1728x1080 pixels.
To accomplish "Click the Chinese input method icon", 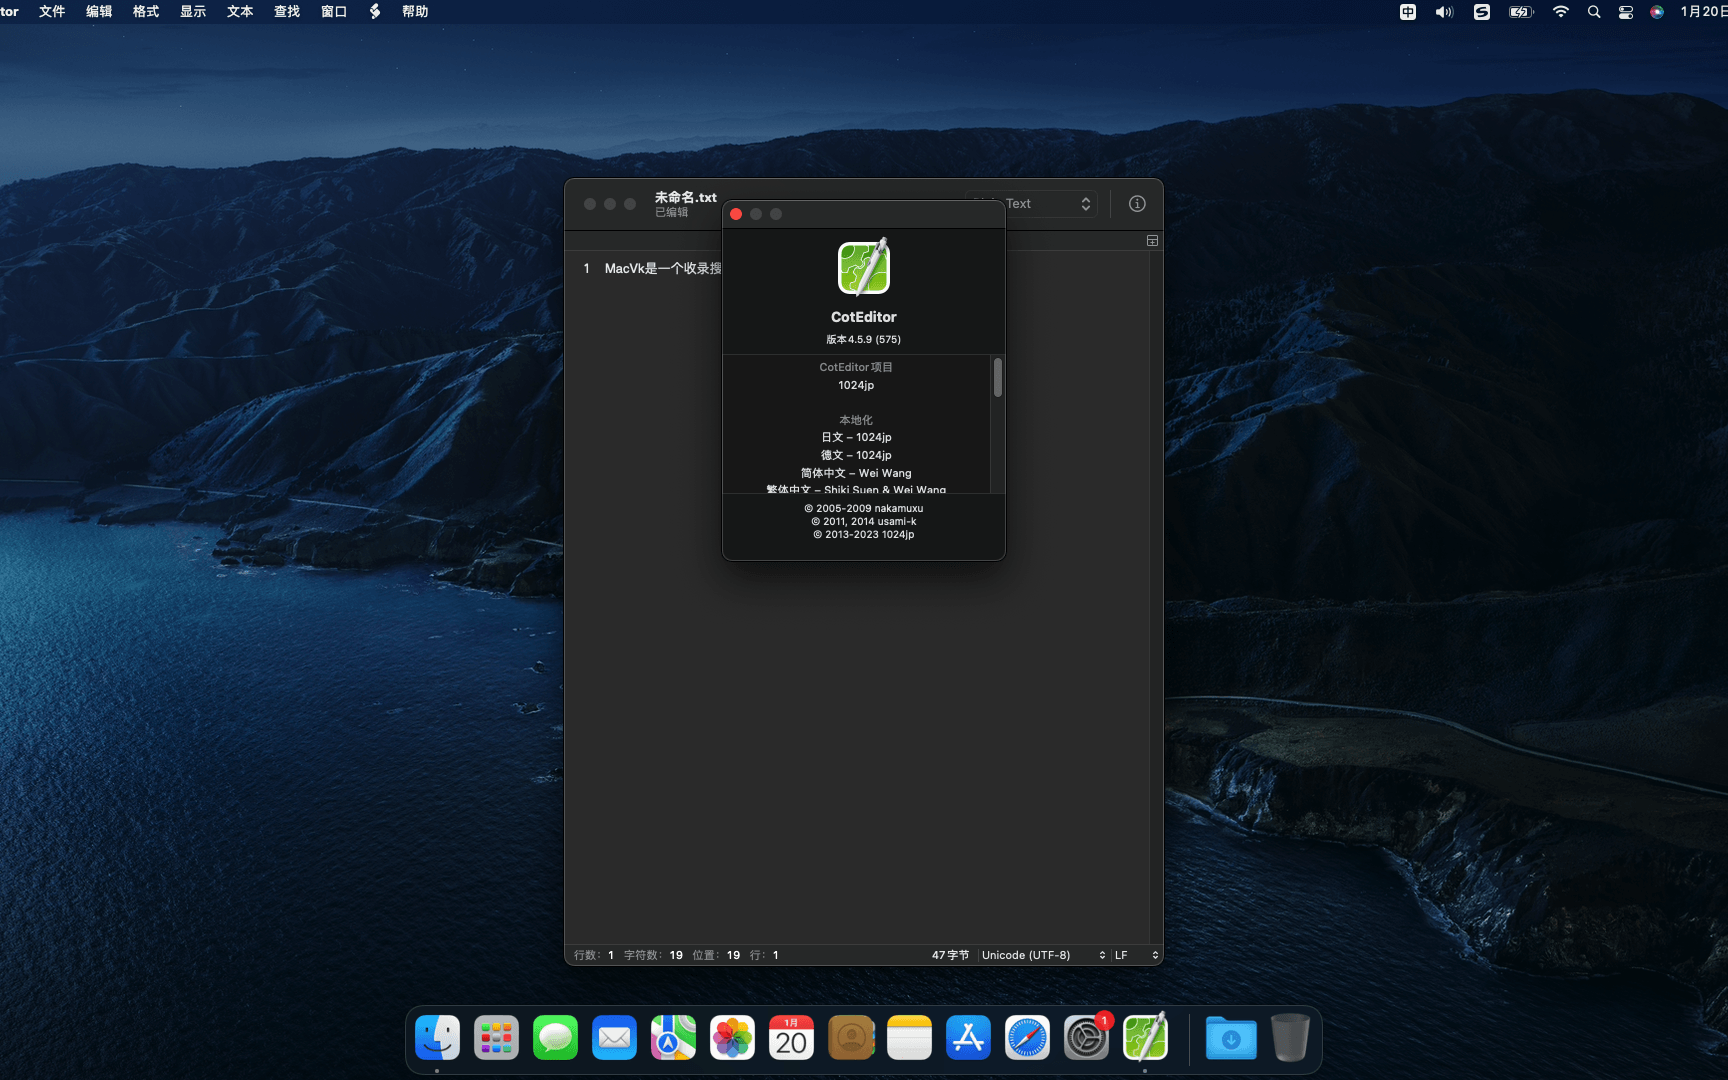I will click(x=1408, y=12).
